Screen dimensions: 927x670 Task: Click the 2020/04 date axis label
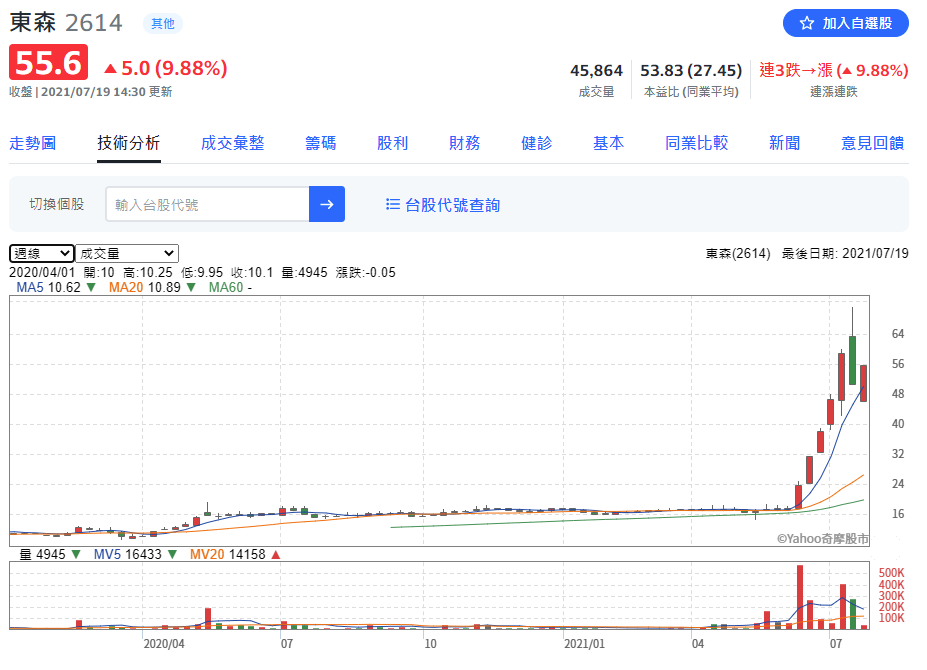(164, 643)
